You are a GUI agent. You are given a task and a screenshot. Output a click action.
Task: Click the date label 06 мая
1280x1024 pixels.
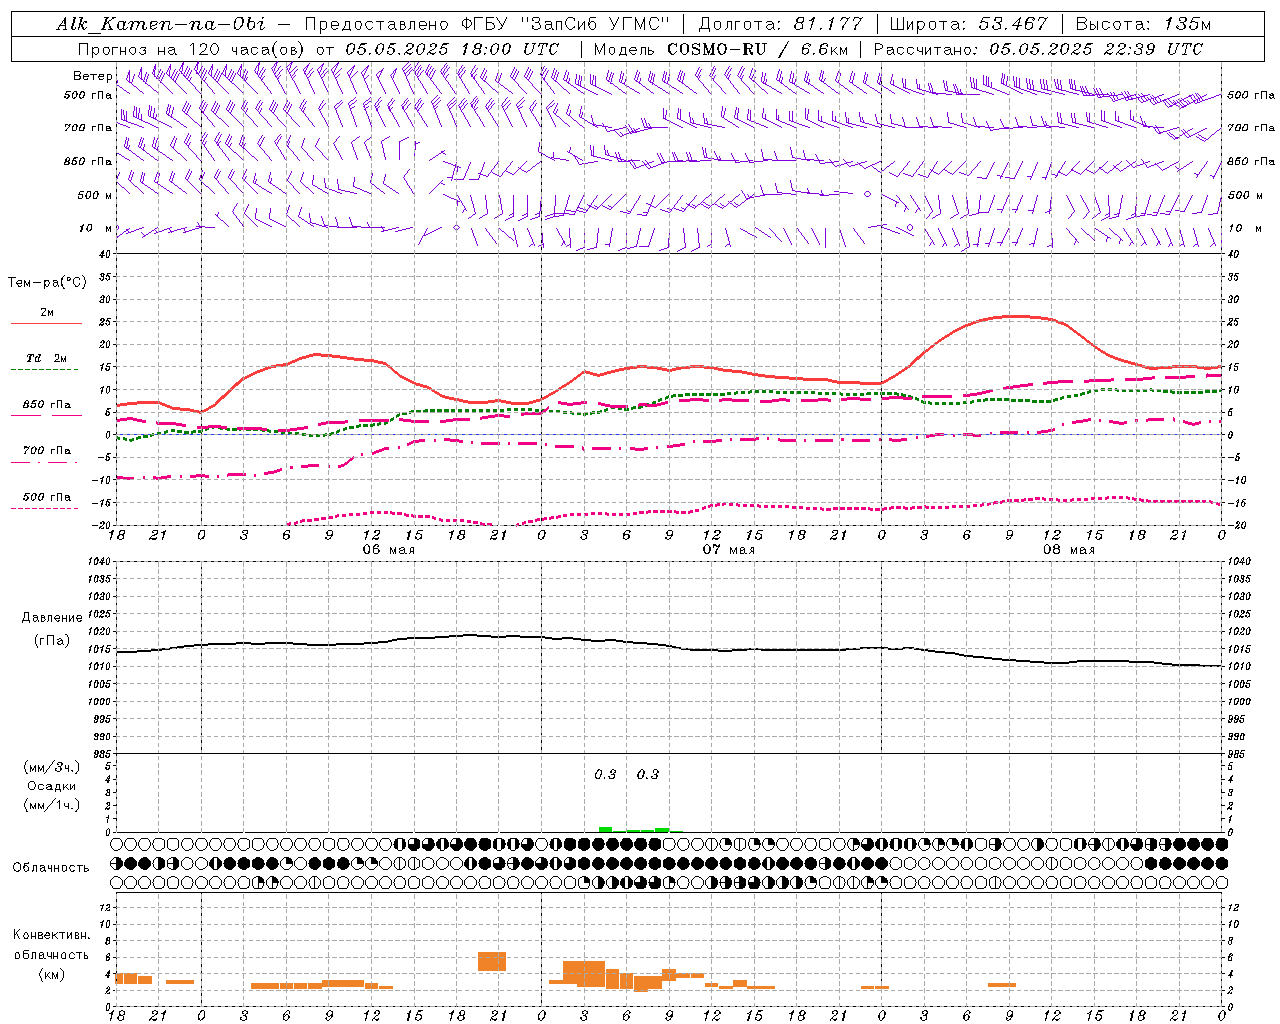(388, 550)
